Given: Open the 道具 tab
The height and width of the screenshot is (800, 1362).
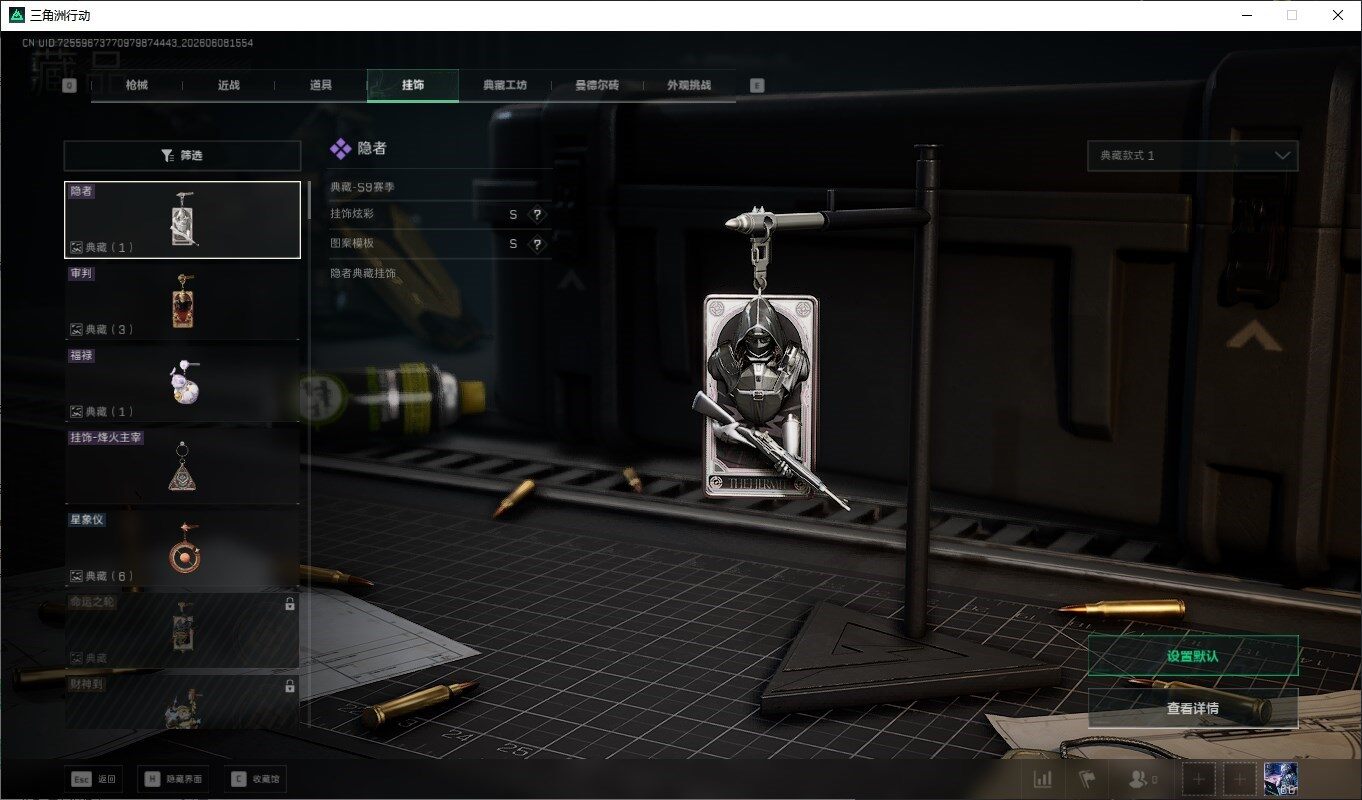Looking at the screenshot, I should click(320, 85).
